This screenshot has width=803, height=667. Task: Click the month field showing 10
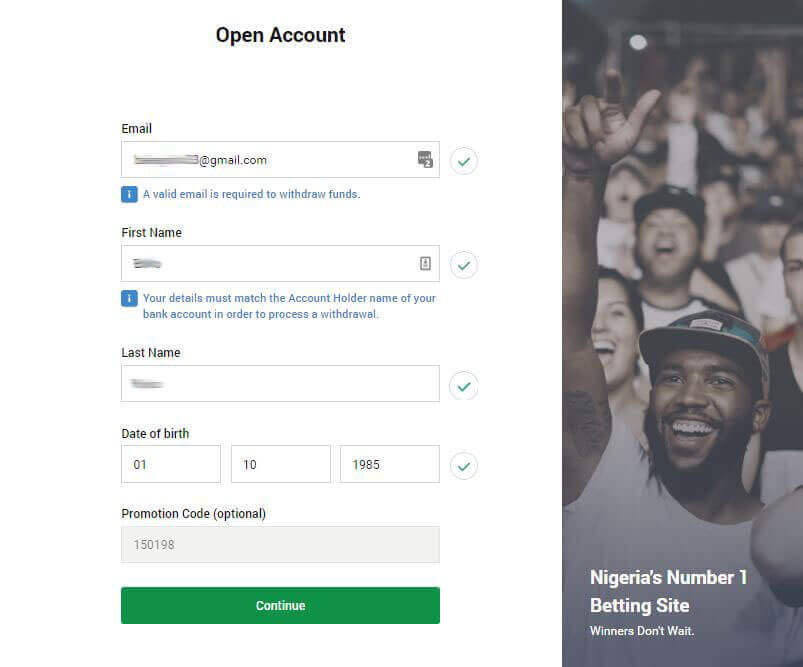tap(280, 464)
